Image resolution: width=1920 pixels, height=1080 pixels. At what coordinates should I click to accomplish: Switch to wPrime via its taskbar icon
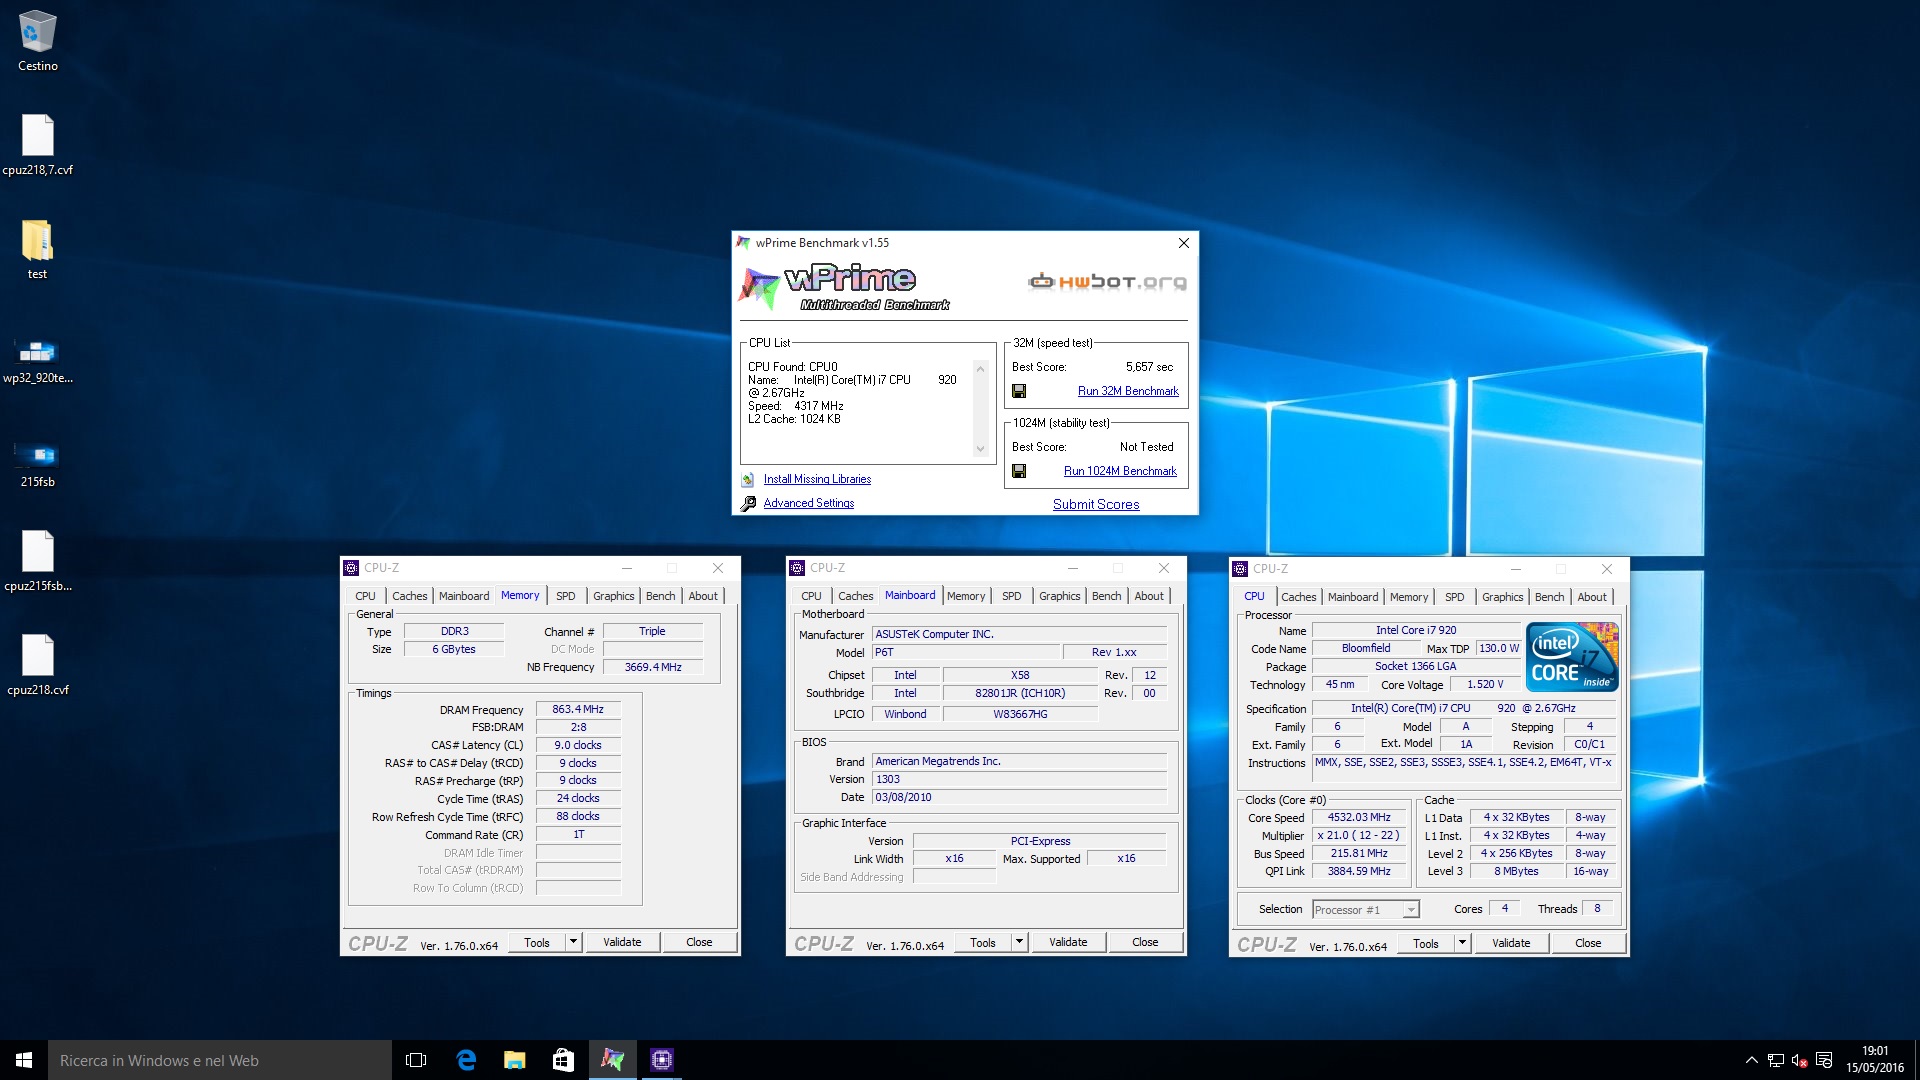coord(612,1060)
